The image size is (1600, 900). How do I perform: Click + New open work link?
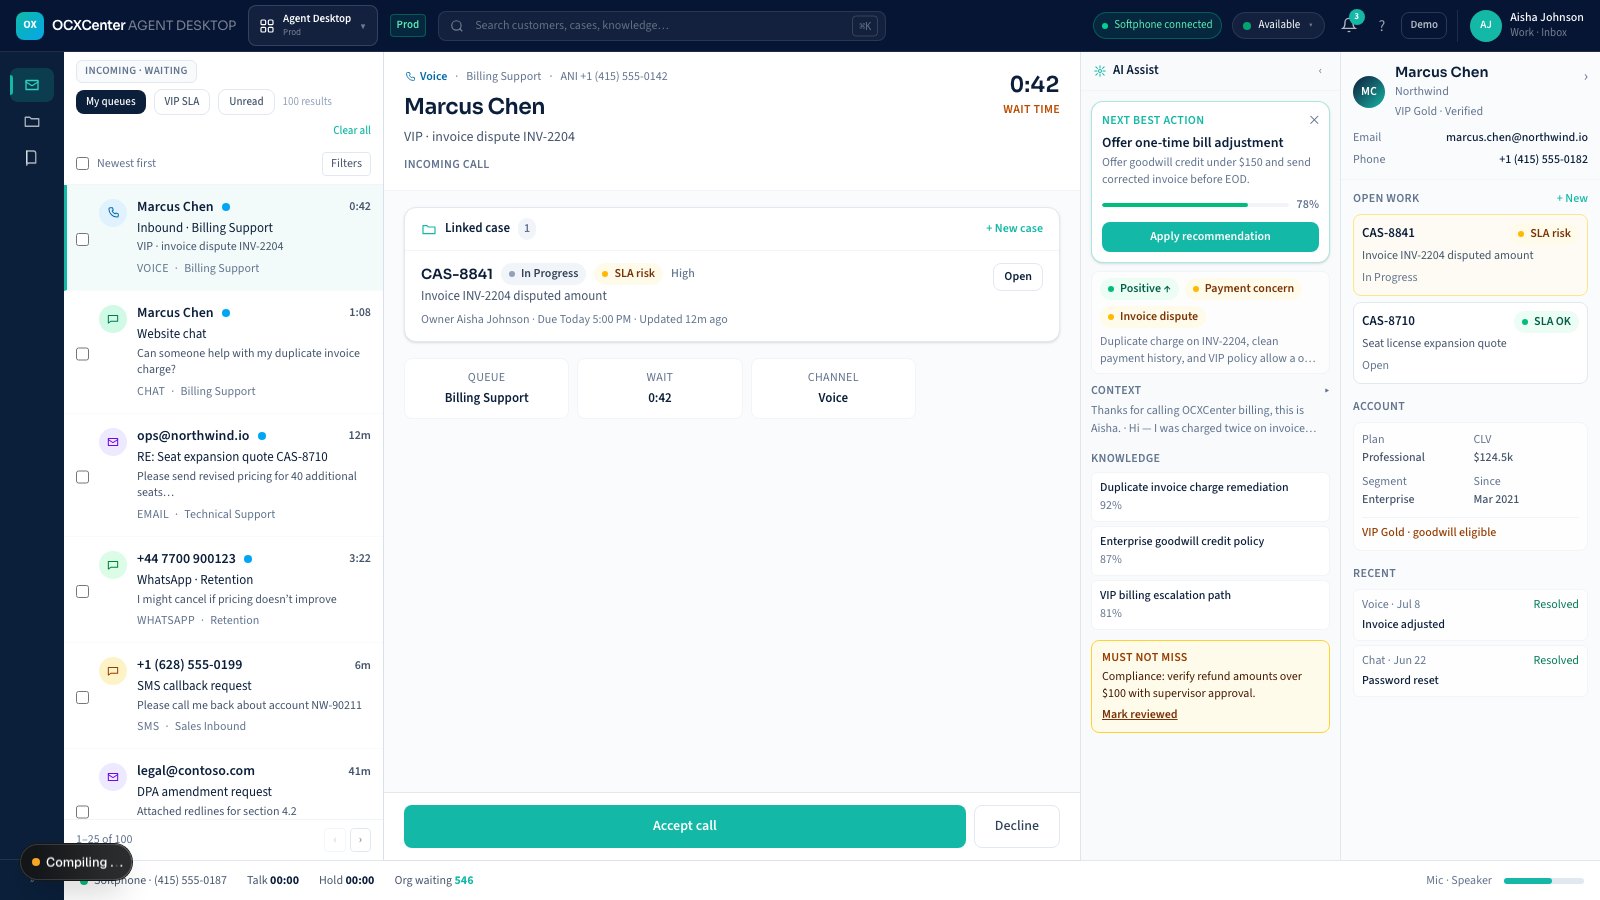click(x=1572, y=199)
